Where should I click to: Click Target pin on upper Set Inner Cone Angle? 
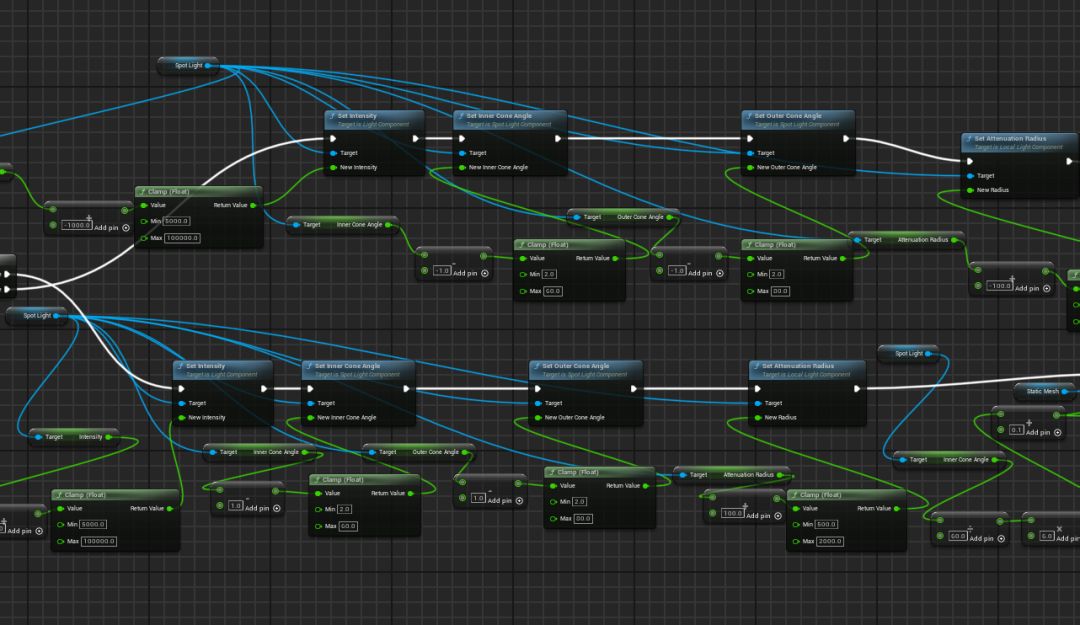click(x=462, y=153)
